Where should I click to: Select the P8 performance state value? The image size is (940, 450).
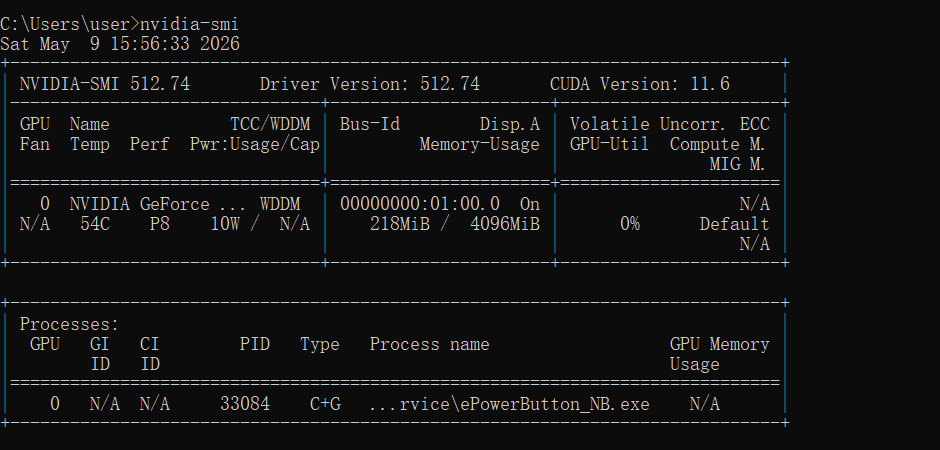[x=159, y=224]
